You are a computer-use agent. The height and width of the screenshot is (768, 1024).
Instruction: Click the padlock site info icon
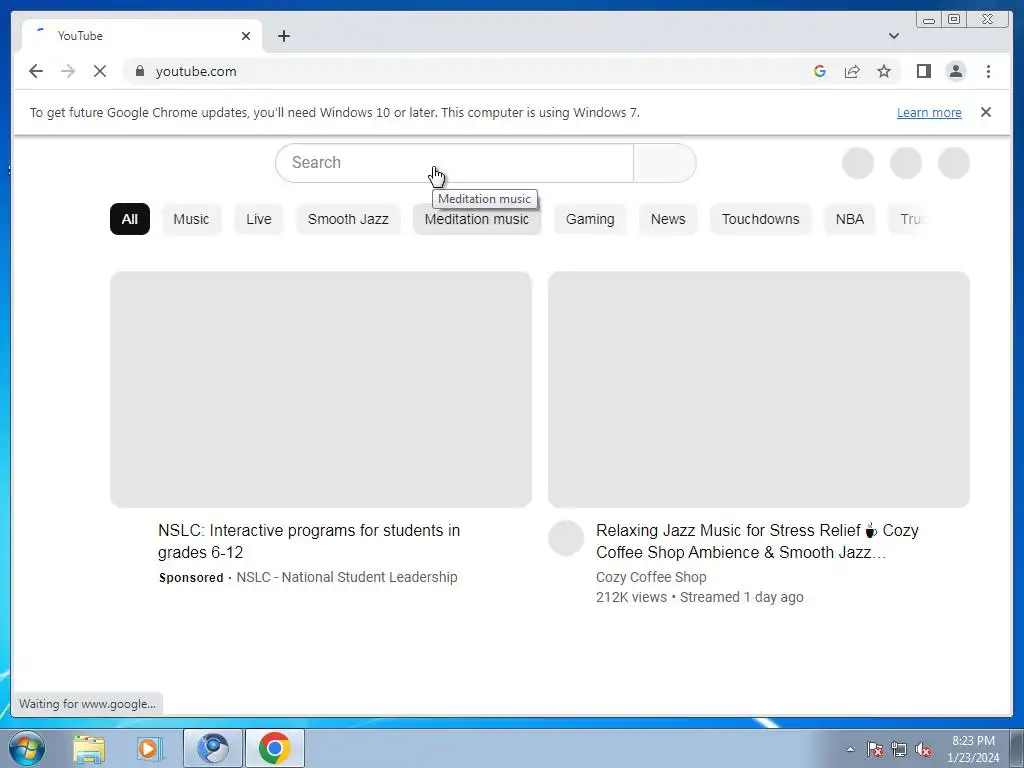point(140,71)
